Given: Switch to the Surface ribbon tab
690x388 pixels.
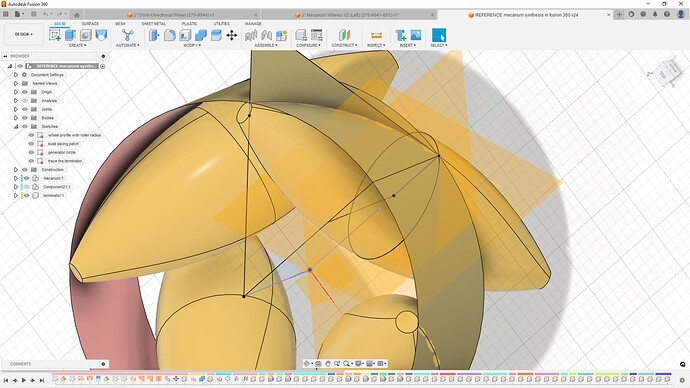Looking at the screenshot, I should 90,24.
